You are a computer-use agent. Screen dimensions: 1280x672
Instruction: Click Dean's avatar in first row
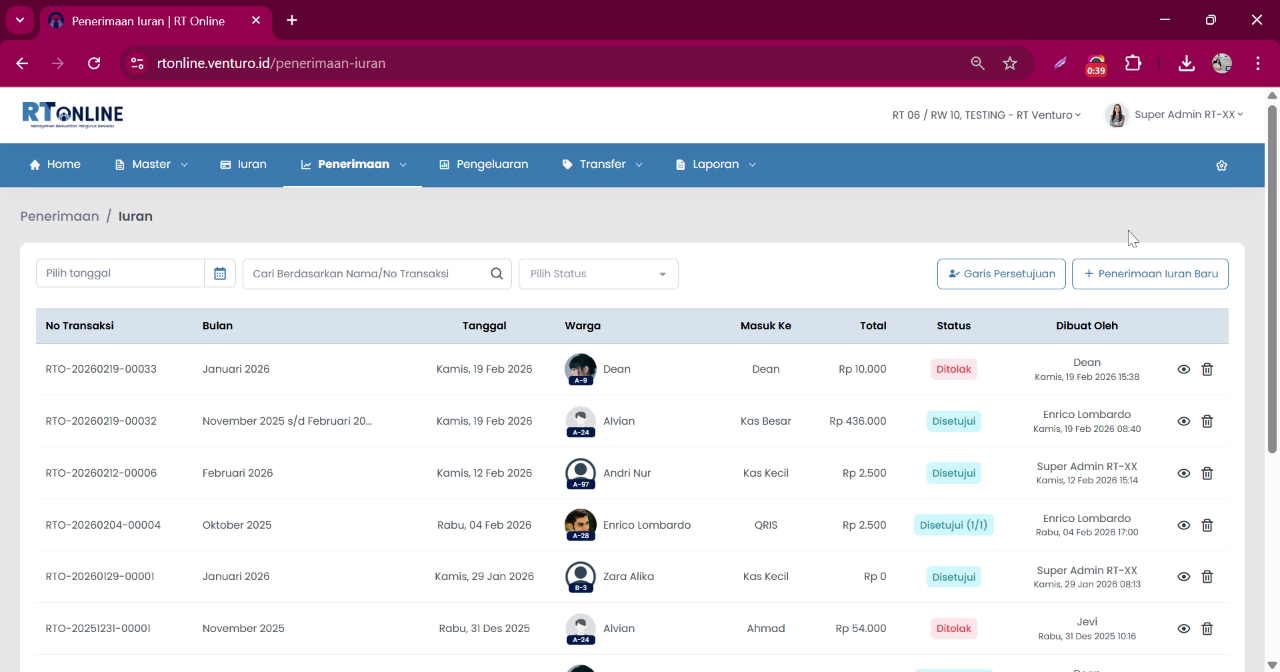click(x=580, y=369)
